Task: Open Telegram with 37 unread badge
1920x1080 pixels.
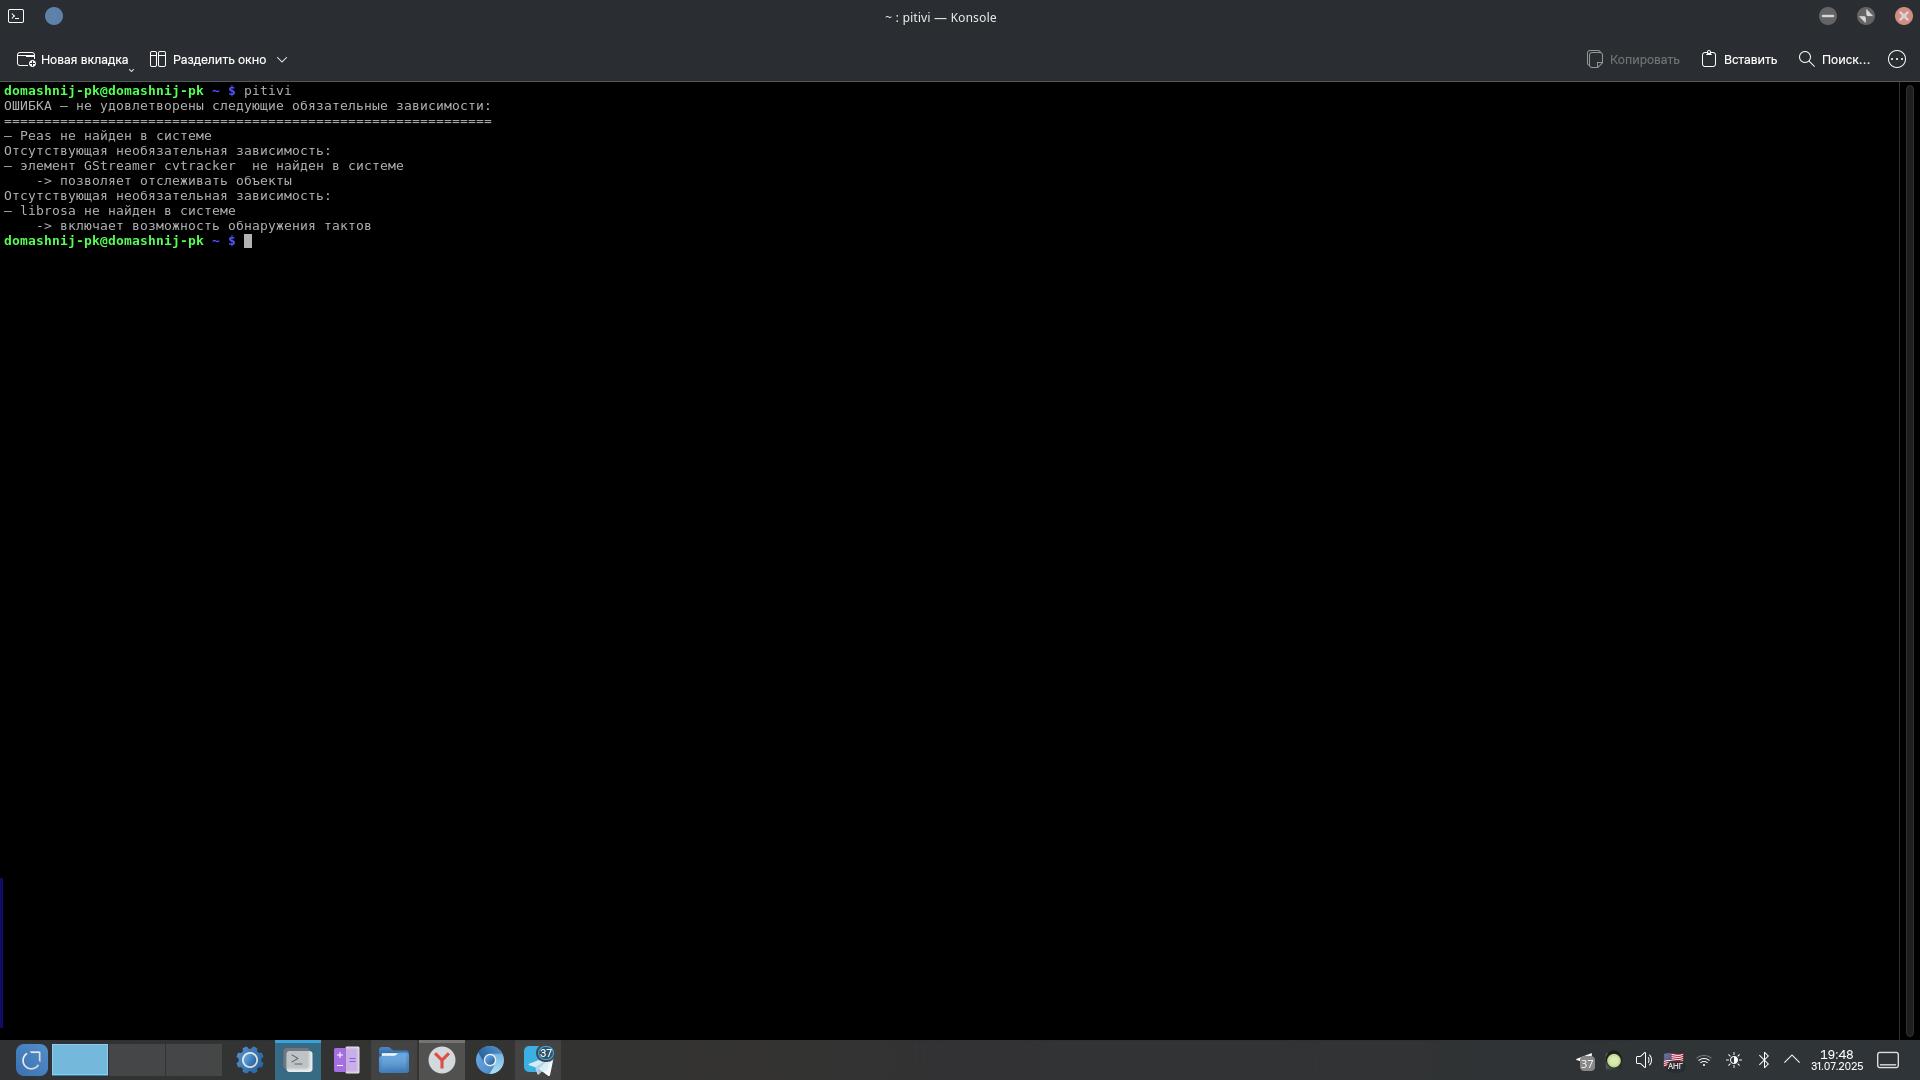Action: (x=538, y=1060)
